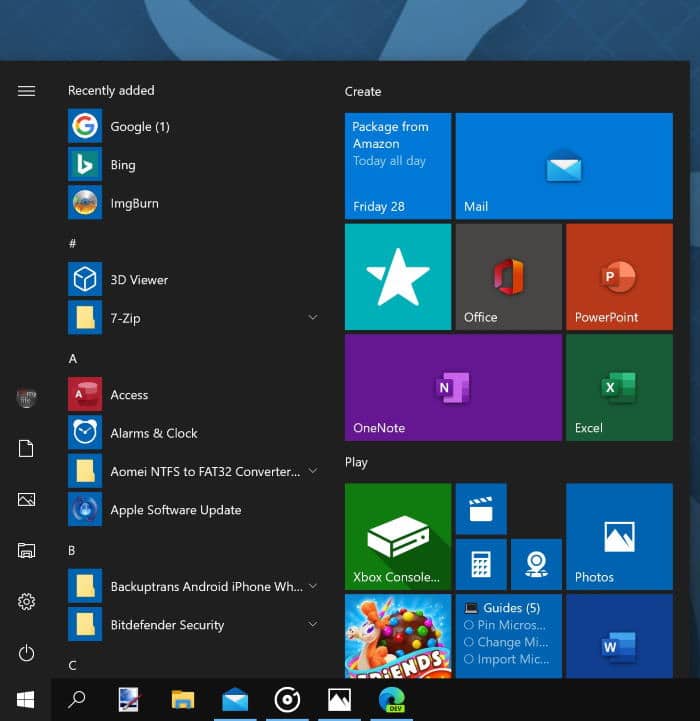Open the Office tile
This screenshot has width=700, height=721.
pyautogui.click(x=509, y=277)
